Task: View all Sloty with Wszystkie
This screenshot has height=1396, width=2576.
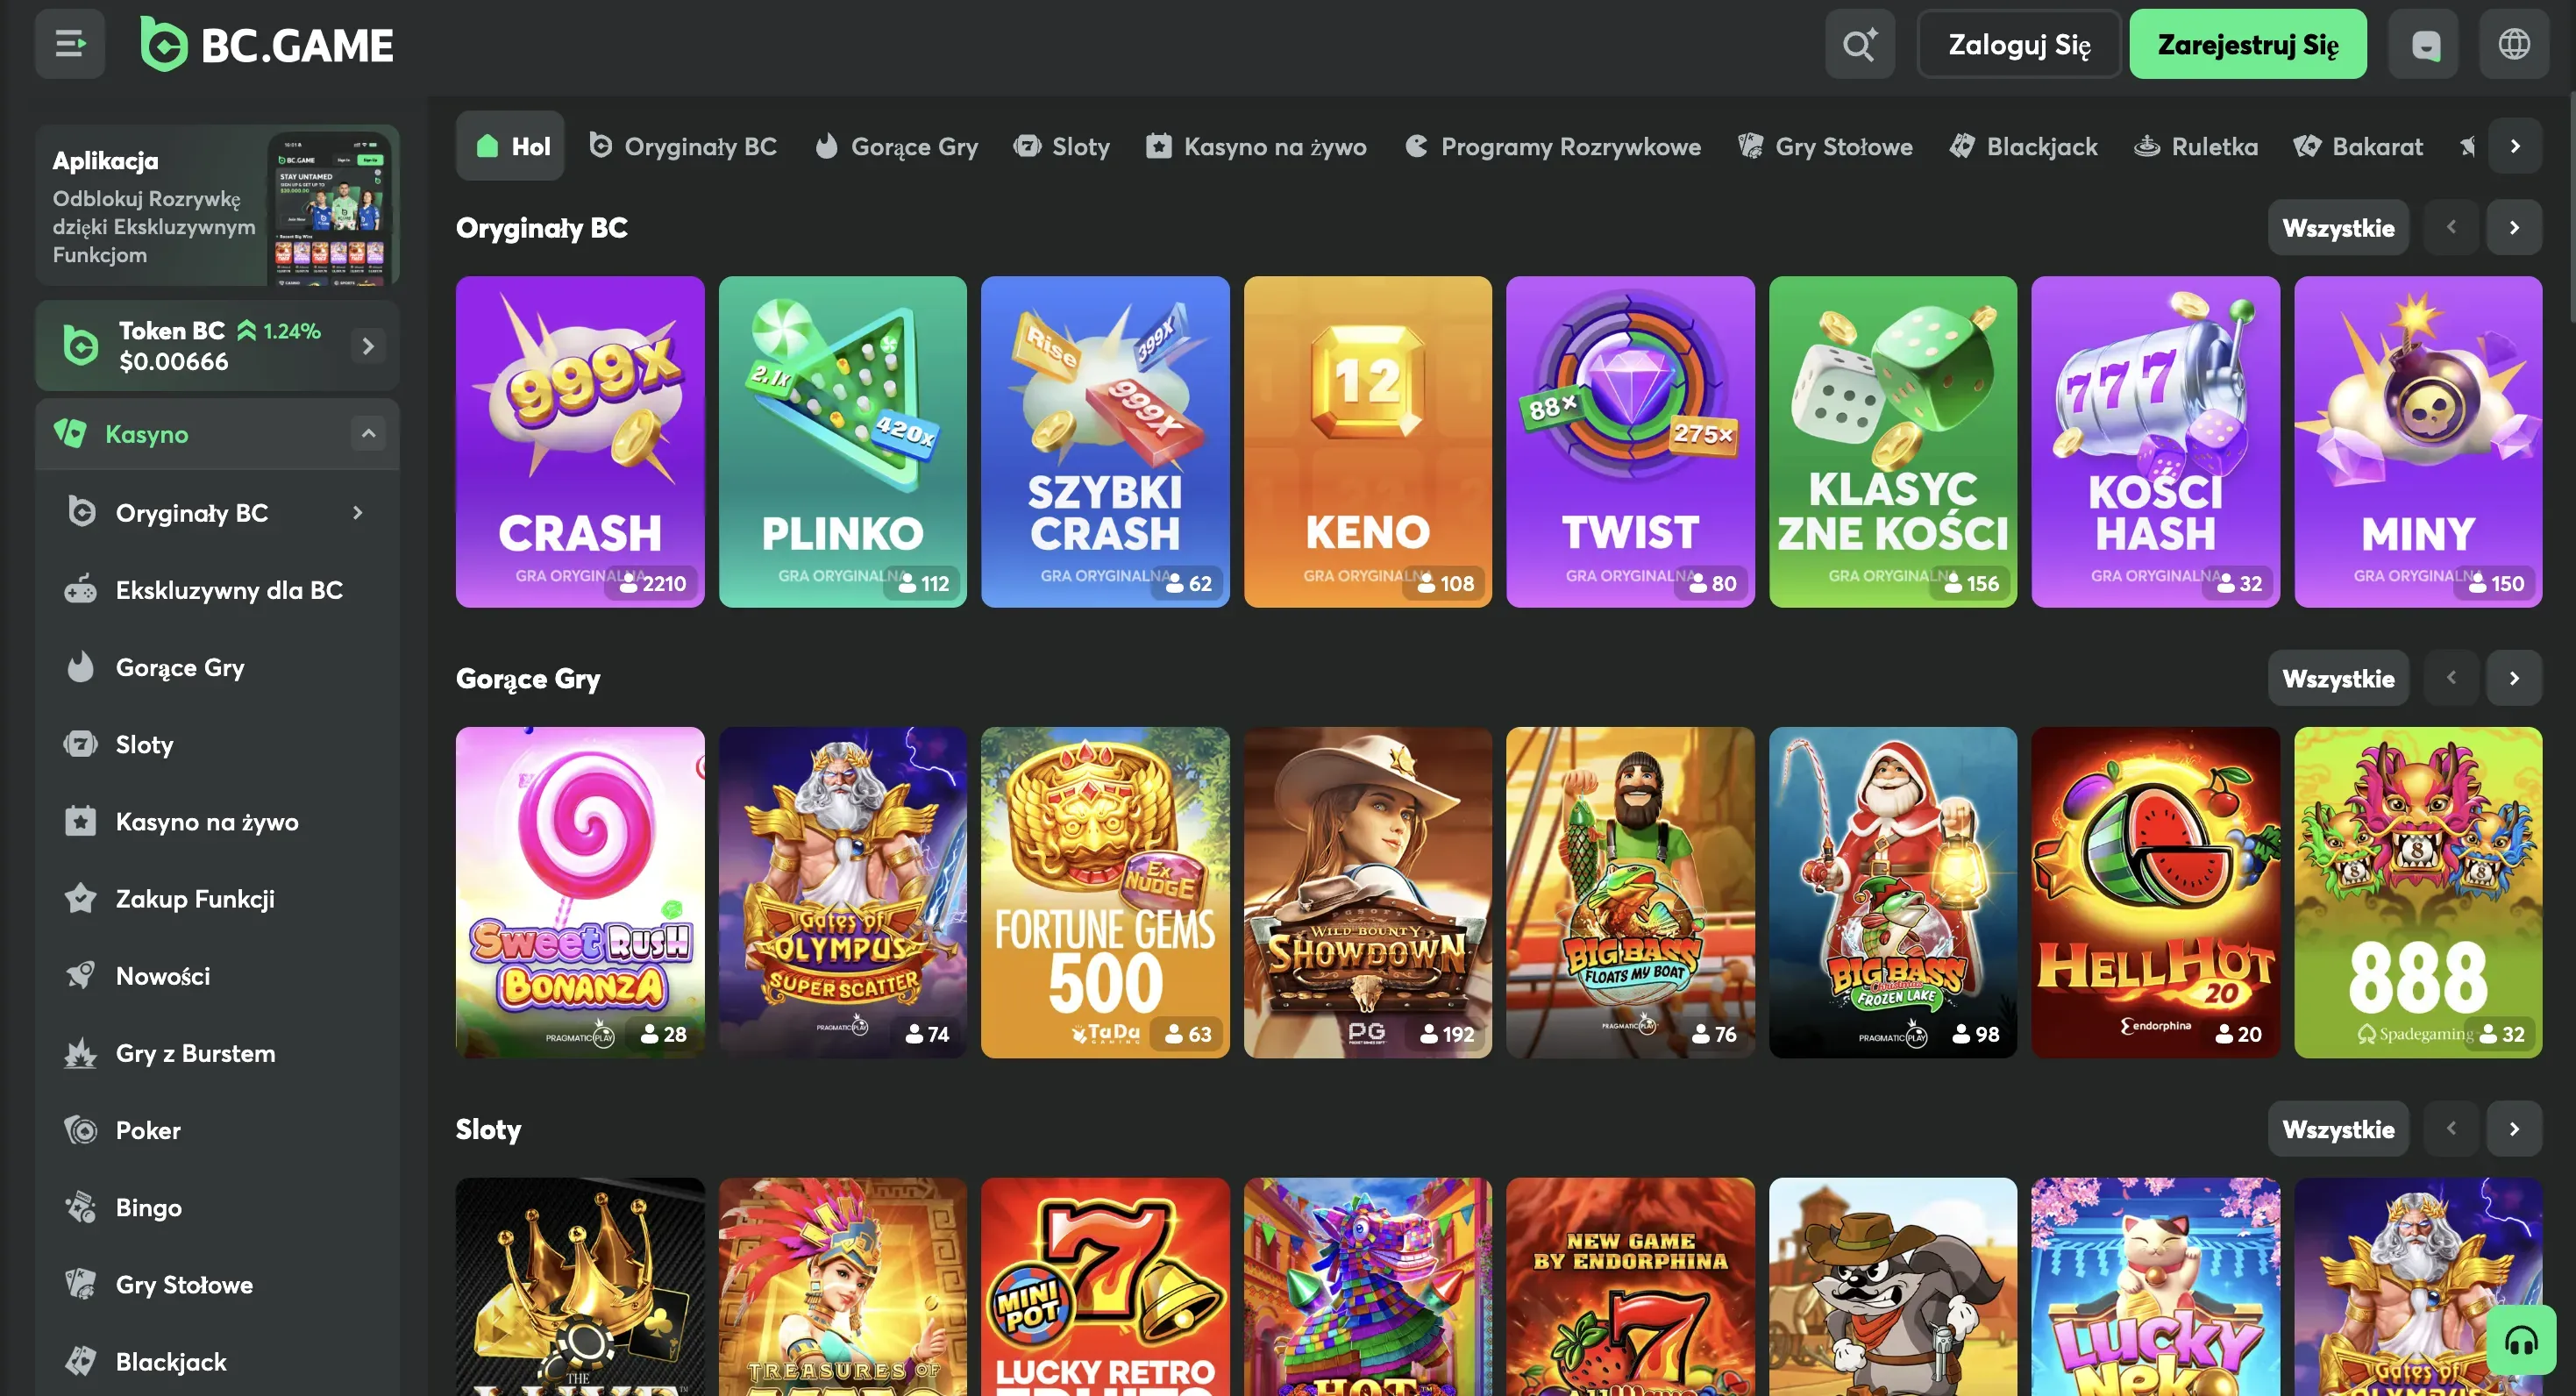Action: pyautogui.click(x=2338, y=1129)
